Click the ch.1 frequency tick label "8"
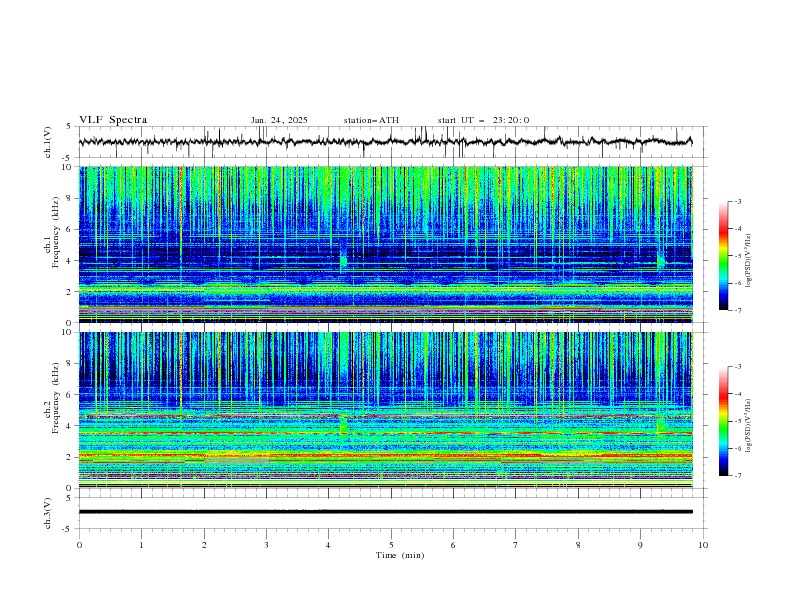This screenshot has width=792, height=612. click(x=71, y=198)
